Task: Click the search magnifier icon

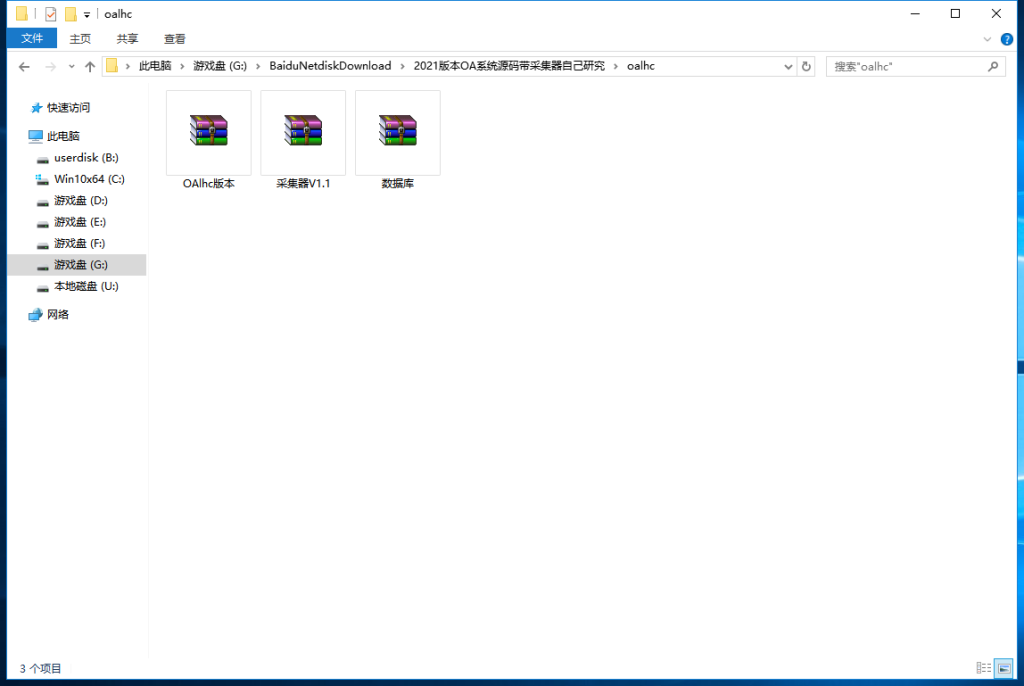Action: point(993,67)
